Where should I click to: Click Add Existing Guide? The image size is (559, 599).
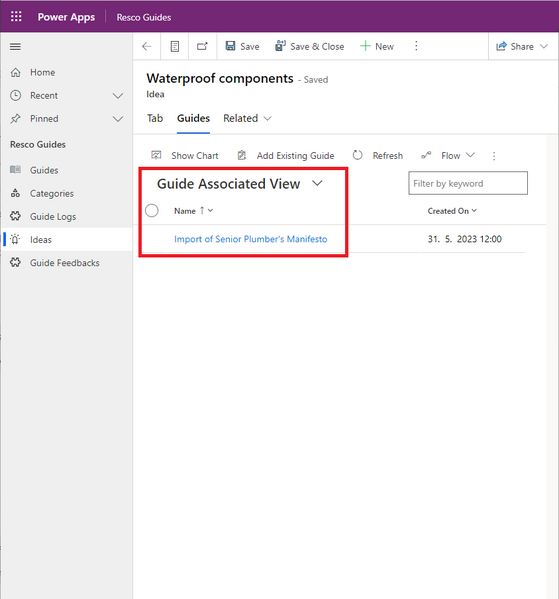pyautogui.click(x=286, y=155)
